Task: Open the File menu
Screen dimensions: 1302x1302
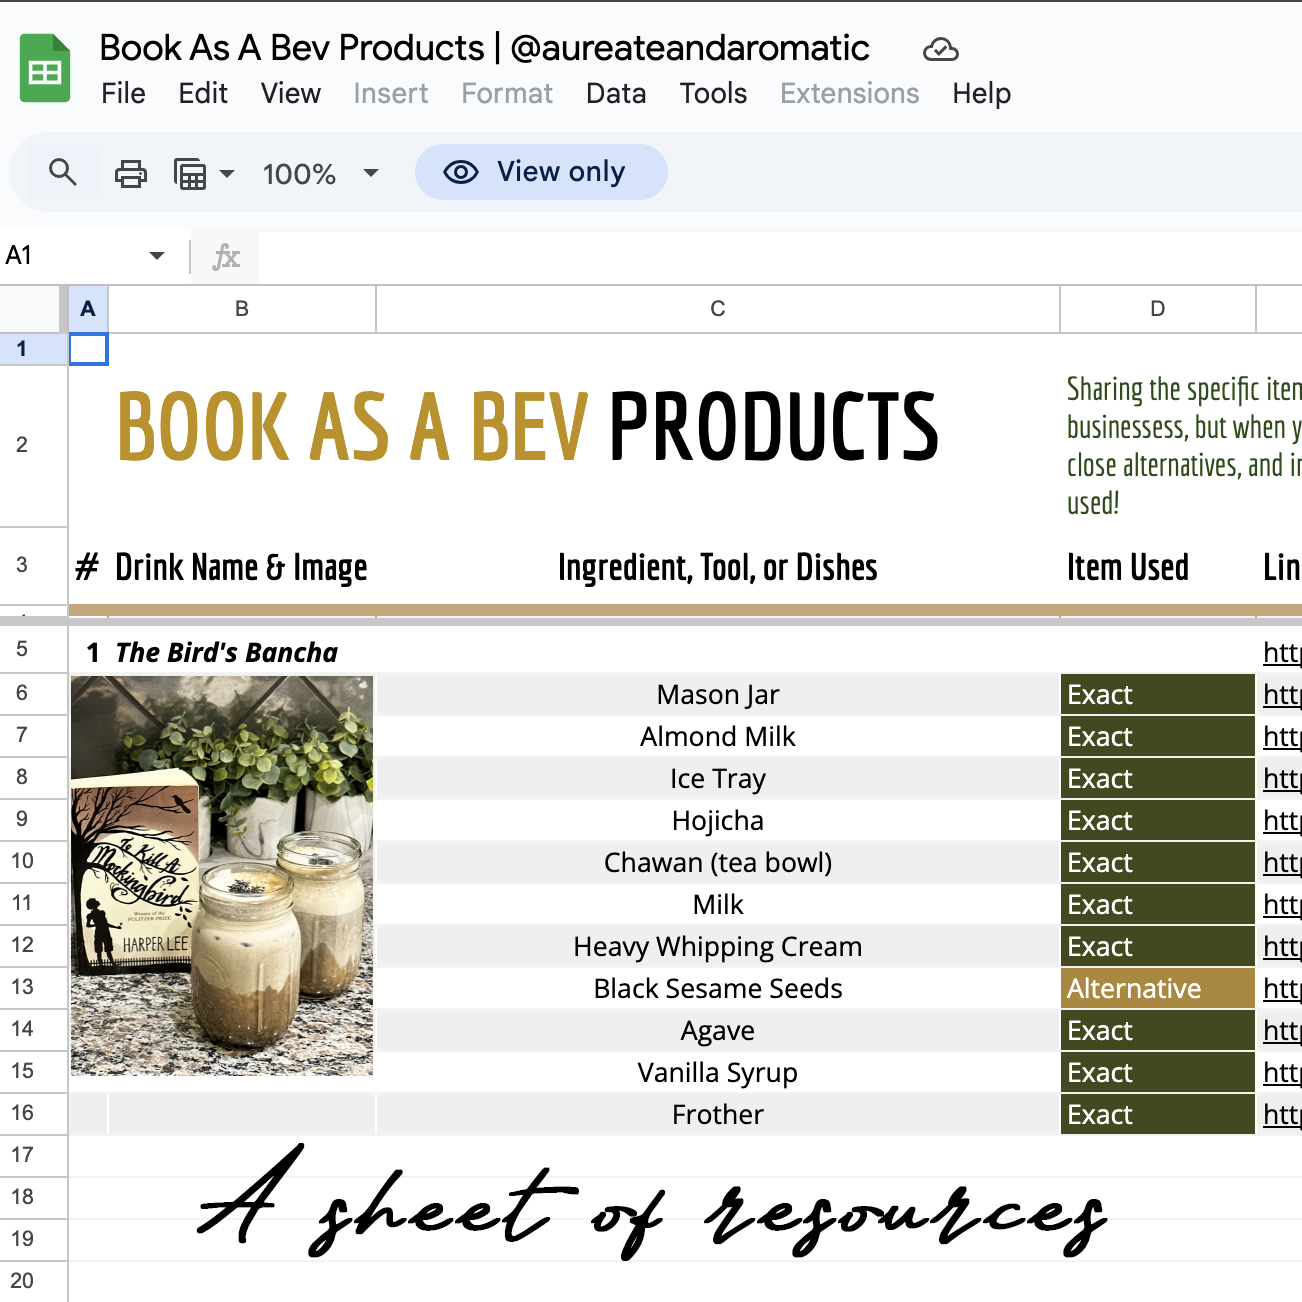Action: point(122,93)
